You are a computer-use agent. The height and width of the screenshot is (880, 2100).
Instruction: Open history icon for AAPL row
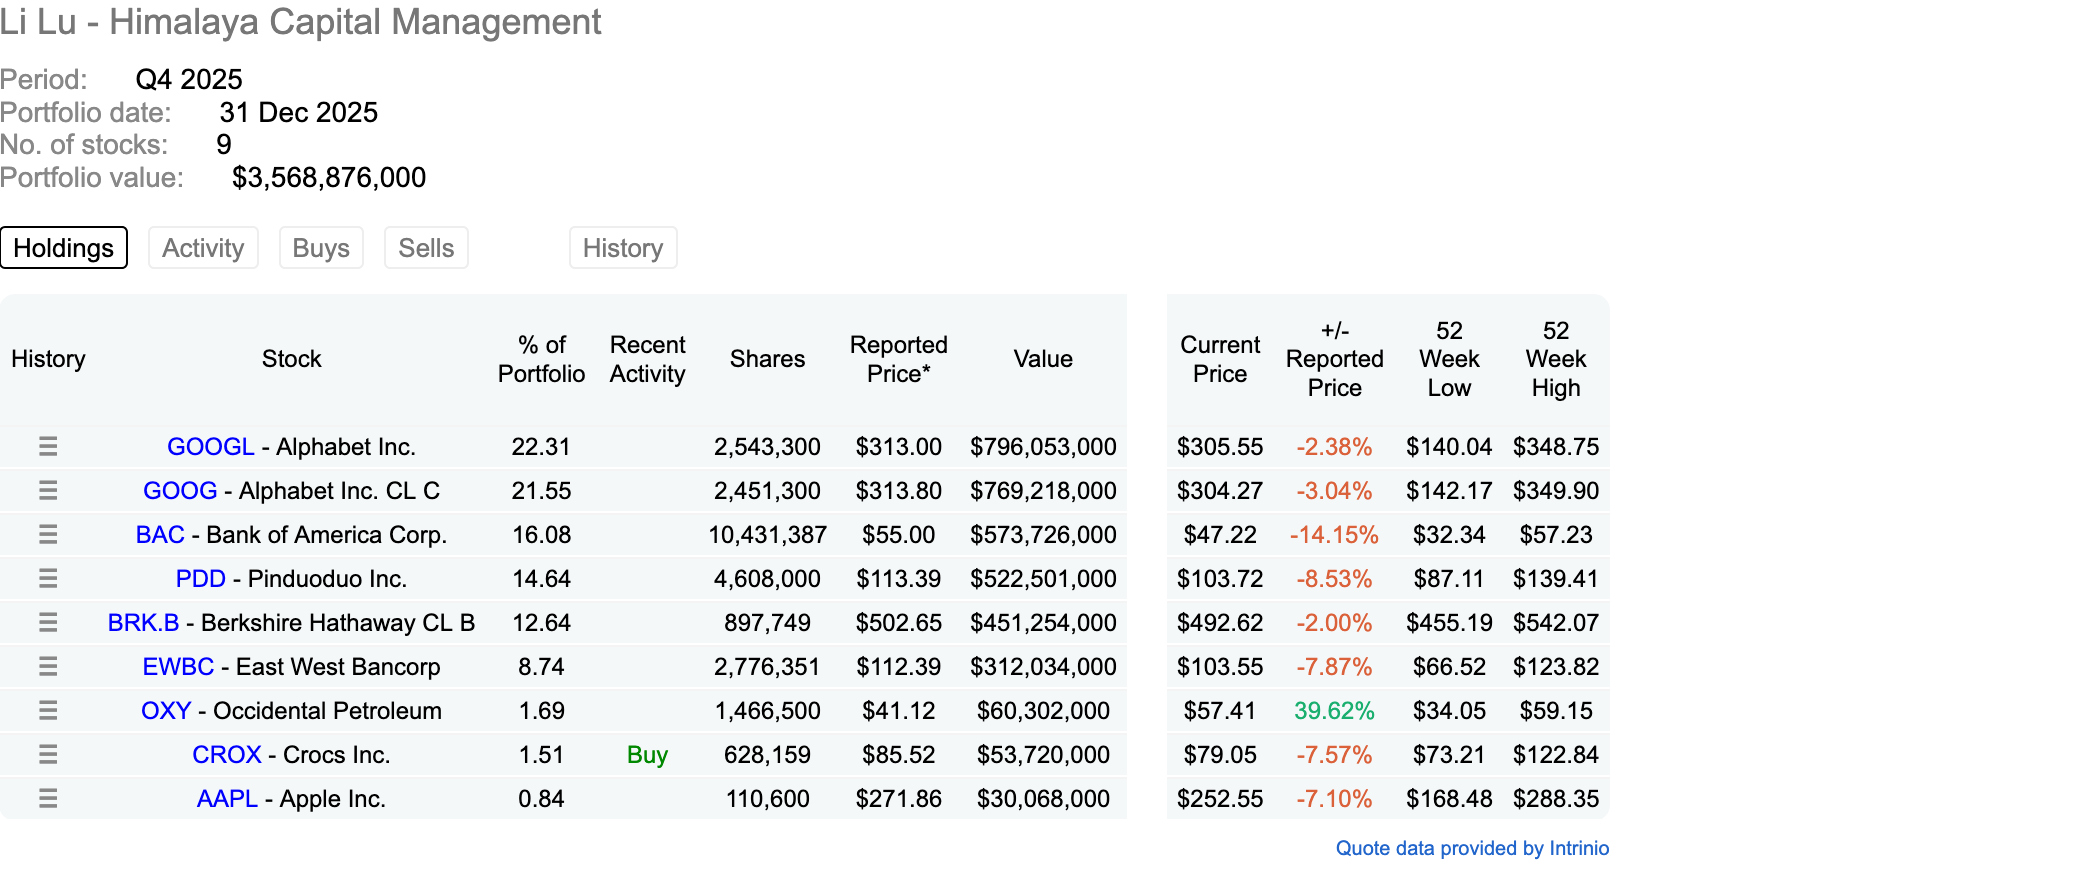click(x=48, y=799)
